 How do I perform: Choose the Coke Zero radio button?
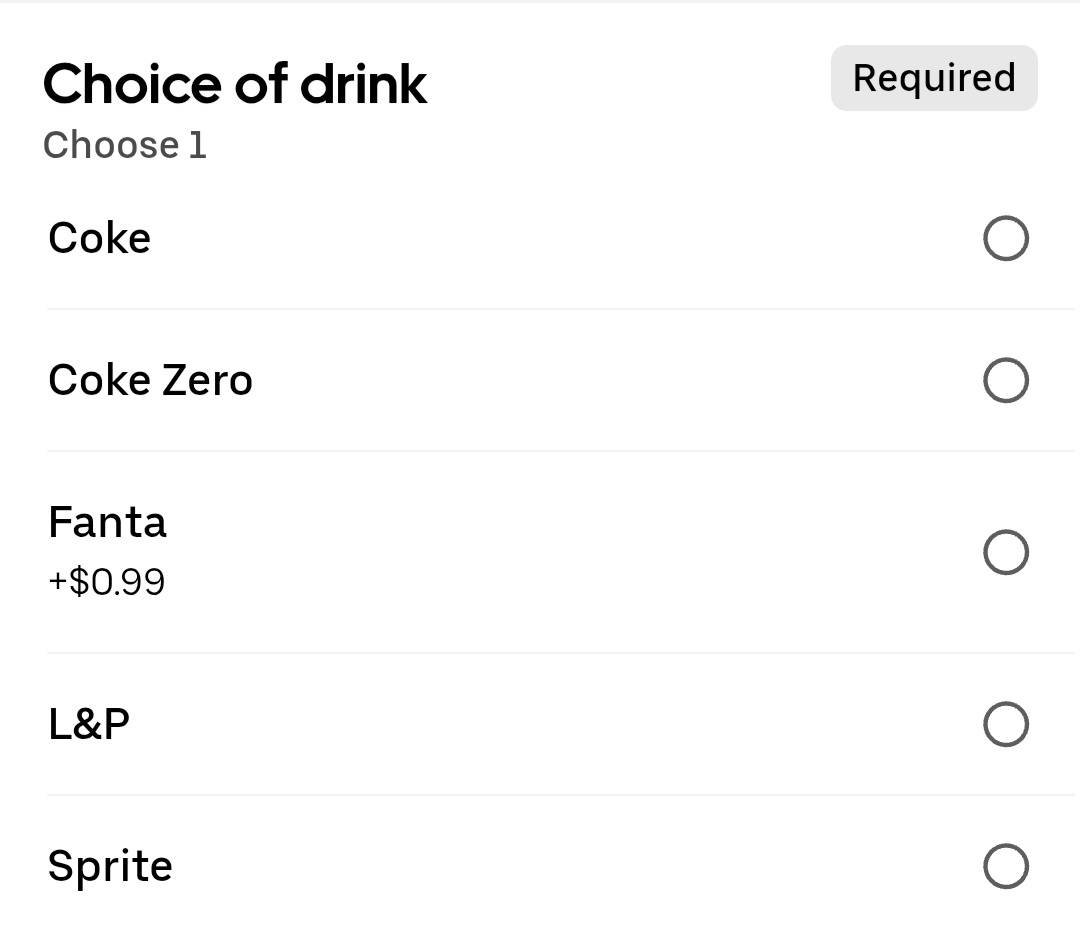[x=1005, y=380]
